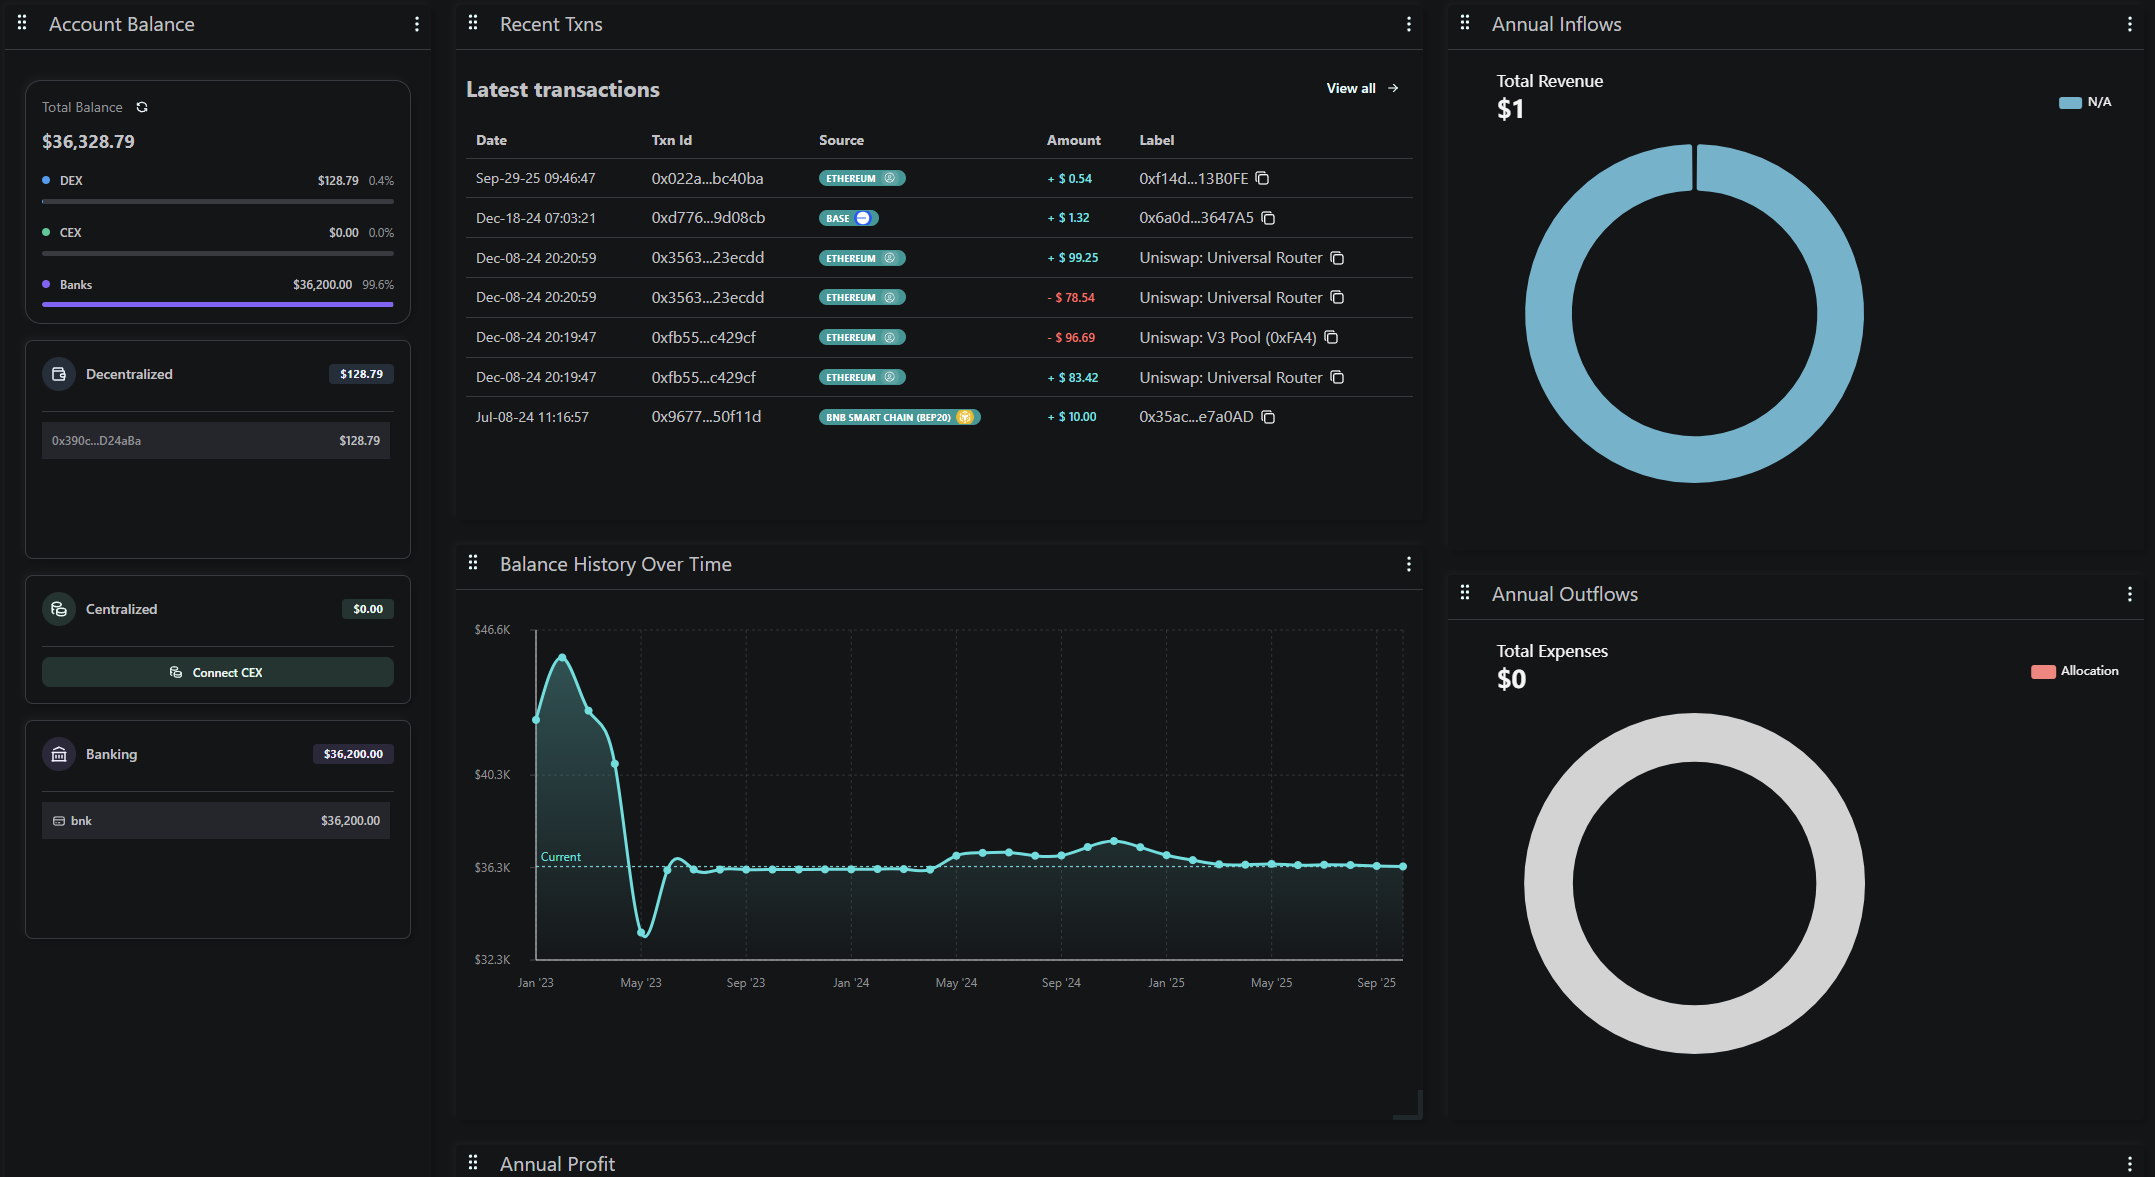Open View all transactions
The height and width of the screenshot is (1177, 2155).
(x=1361, y=88)
